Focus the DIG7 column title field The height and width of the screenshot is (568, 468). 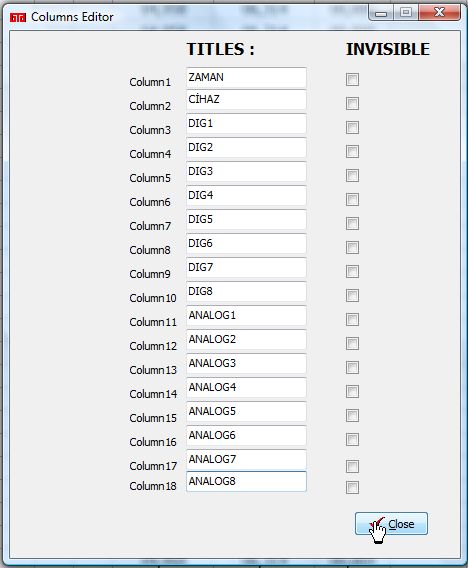click(x=246, y=267)
